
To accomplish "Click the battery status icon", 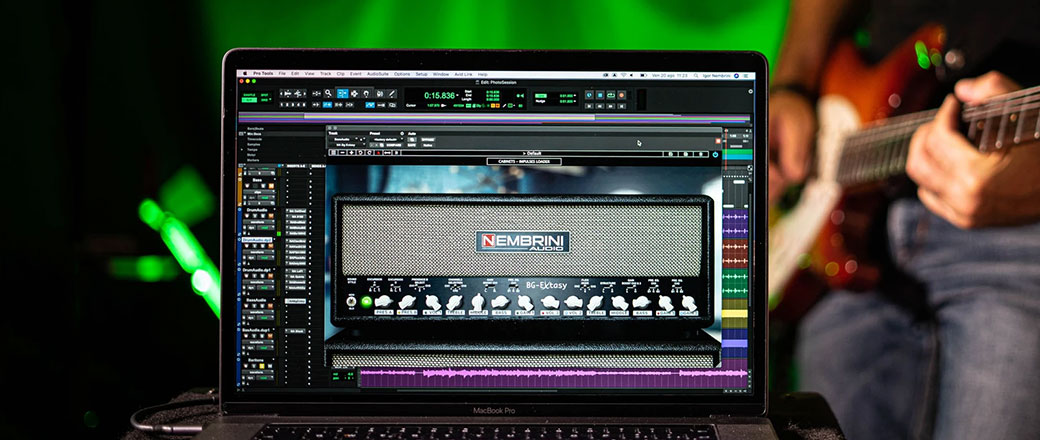I will pyautogui.click(x=643, y=75).
